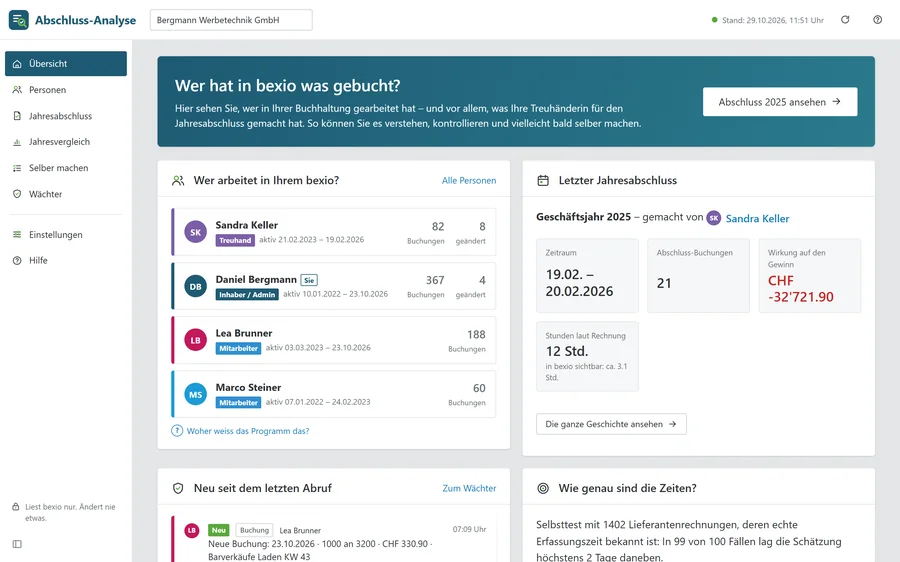Click the Mitarbeiter badge under Marco Steiner

point(239,402)
